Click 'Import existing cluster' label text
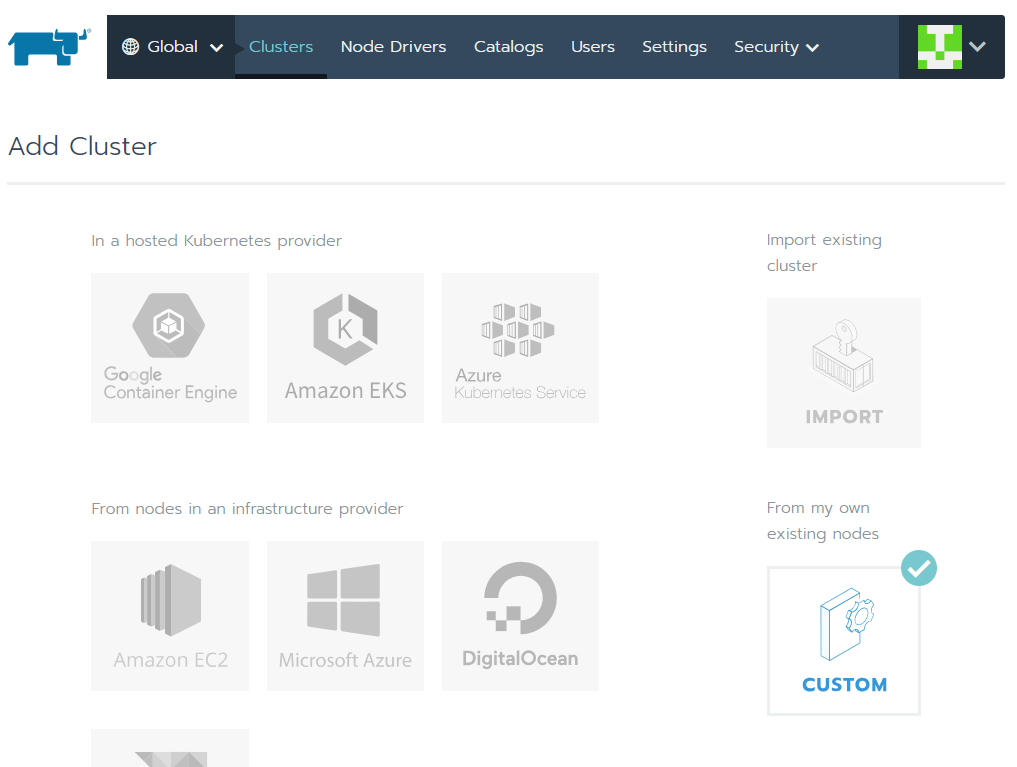1017x767 pixels. [x=824, y=252]
